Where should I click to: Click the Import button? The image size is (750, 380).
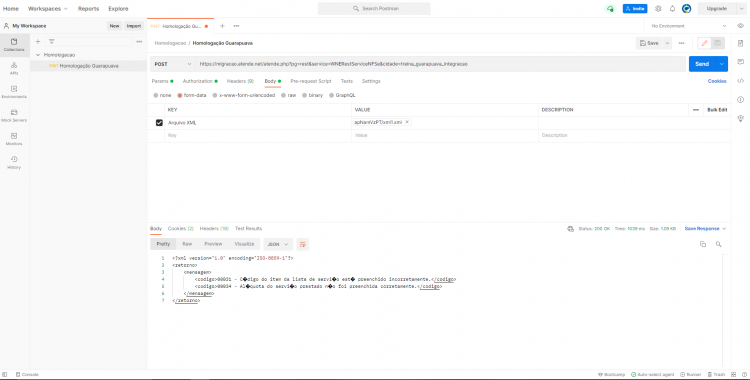tap(134, 26)
